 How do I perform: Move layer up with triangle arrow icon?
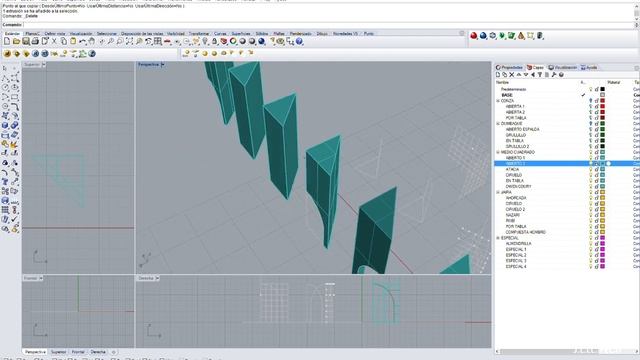point(519,75)
